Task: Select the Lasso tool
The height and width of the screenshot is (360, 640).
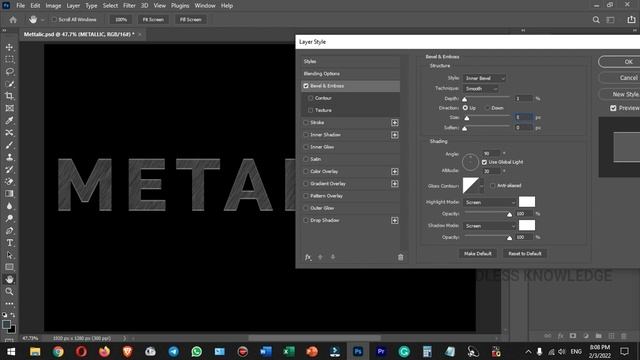Action: tap(9, 72)
